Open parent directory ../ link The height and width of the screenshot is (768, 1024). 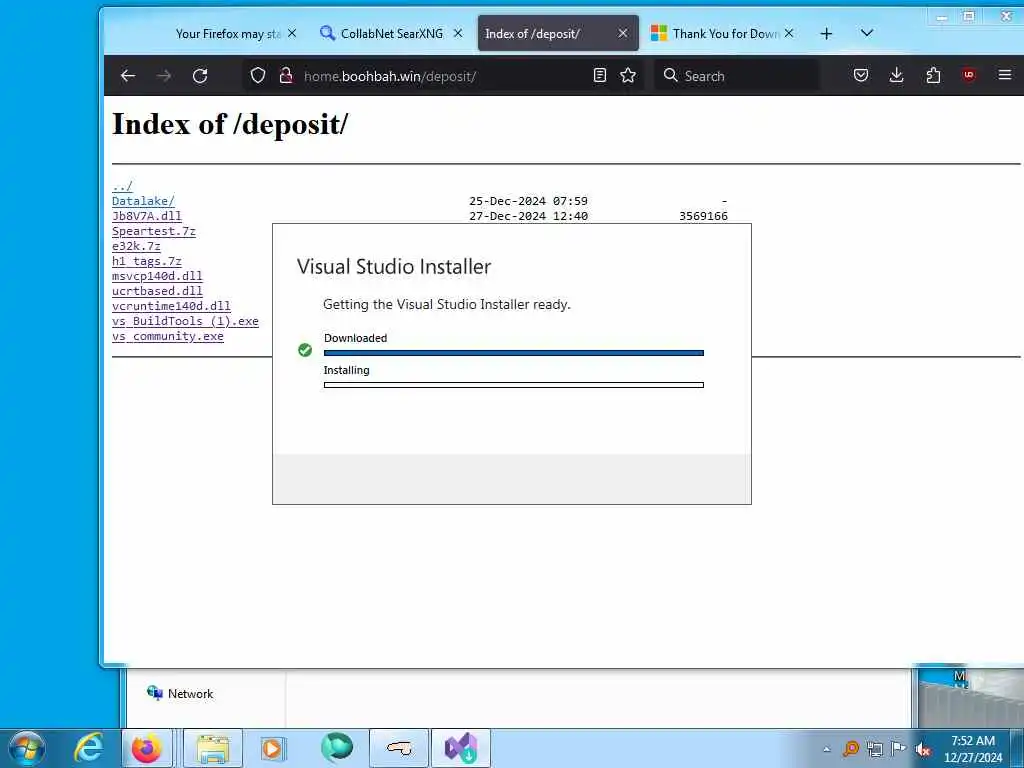point(122,186)
